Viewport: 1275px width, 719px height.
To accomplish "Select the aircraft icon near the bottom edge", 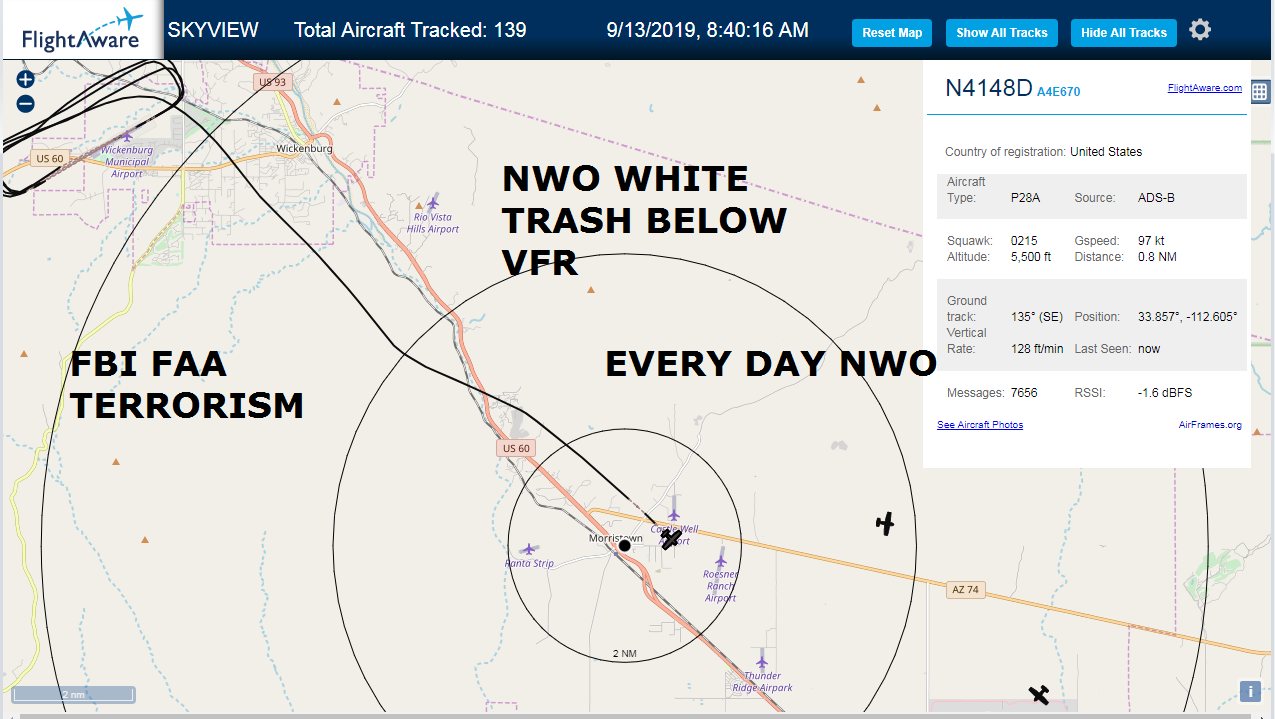I will [x=1040, y=694].
